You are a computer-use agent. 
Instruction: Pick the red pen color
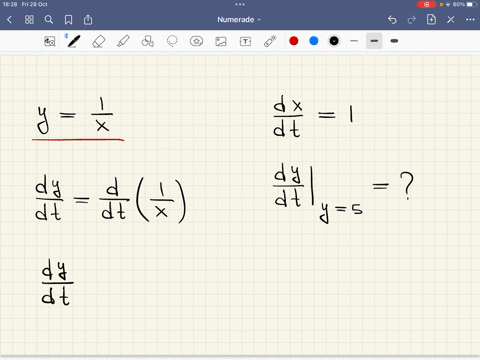tap(294, 41)
